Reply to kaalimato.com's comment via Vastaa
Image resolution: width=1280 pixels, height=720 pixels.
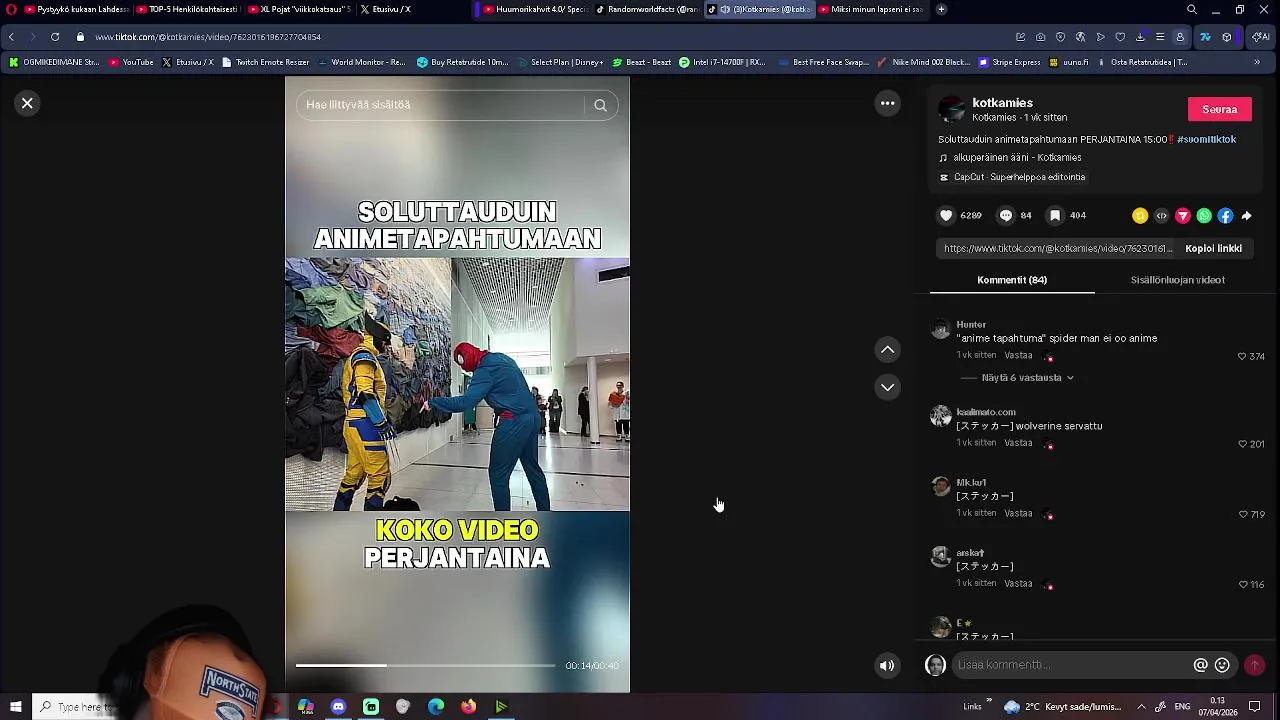click(1018, 443)
